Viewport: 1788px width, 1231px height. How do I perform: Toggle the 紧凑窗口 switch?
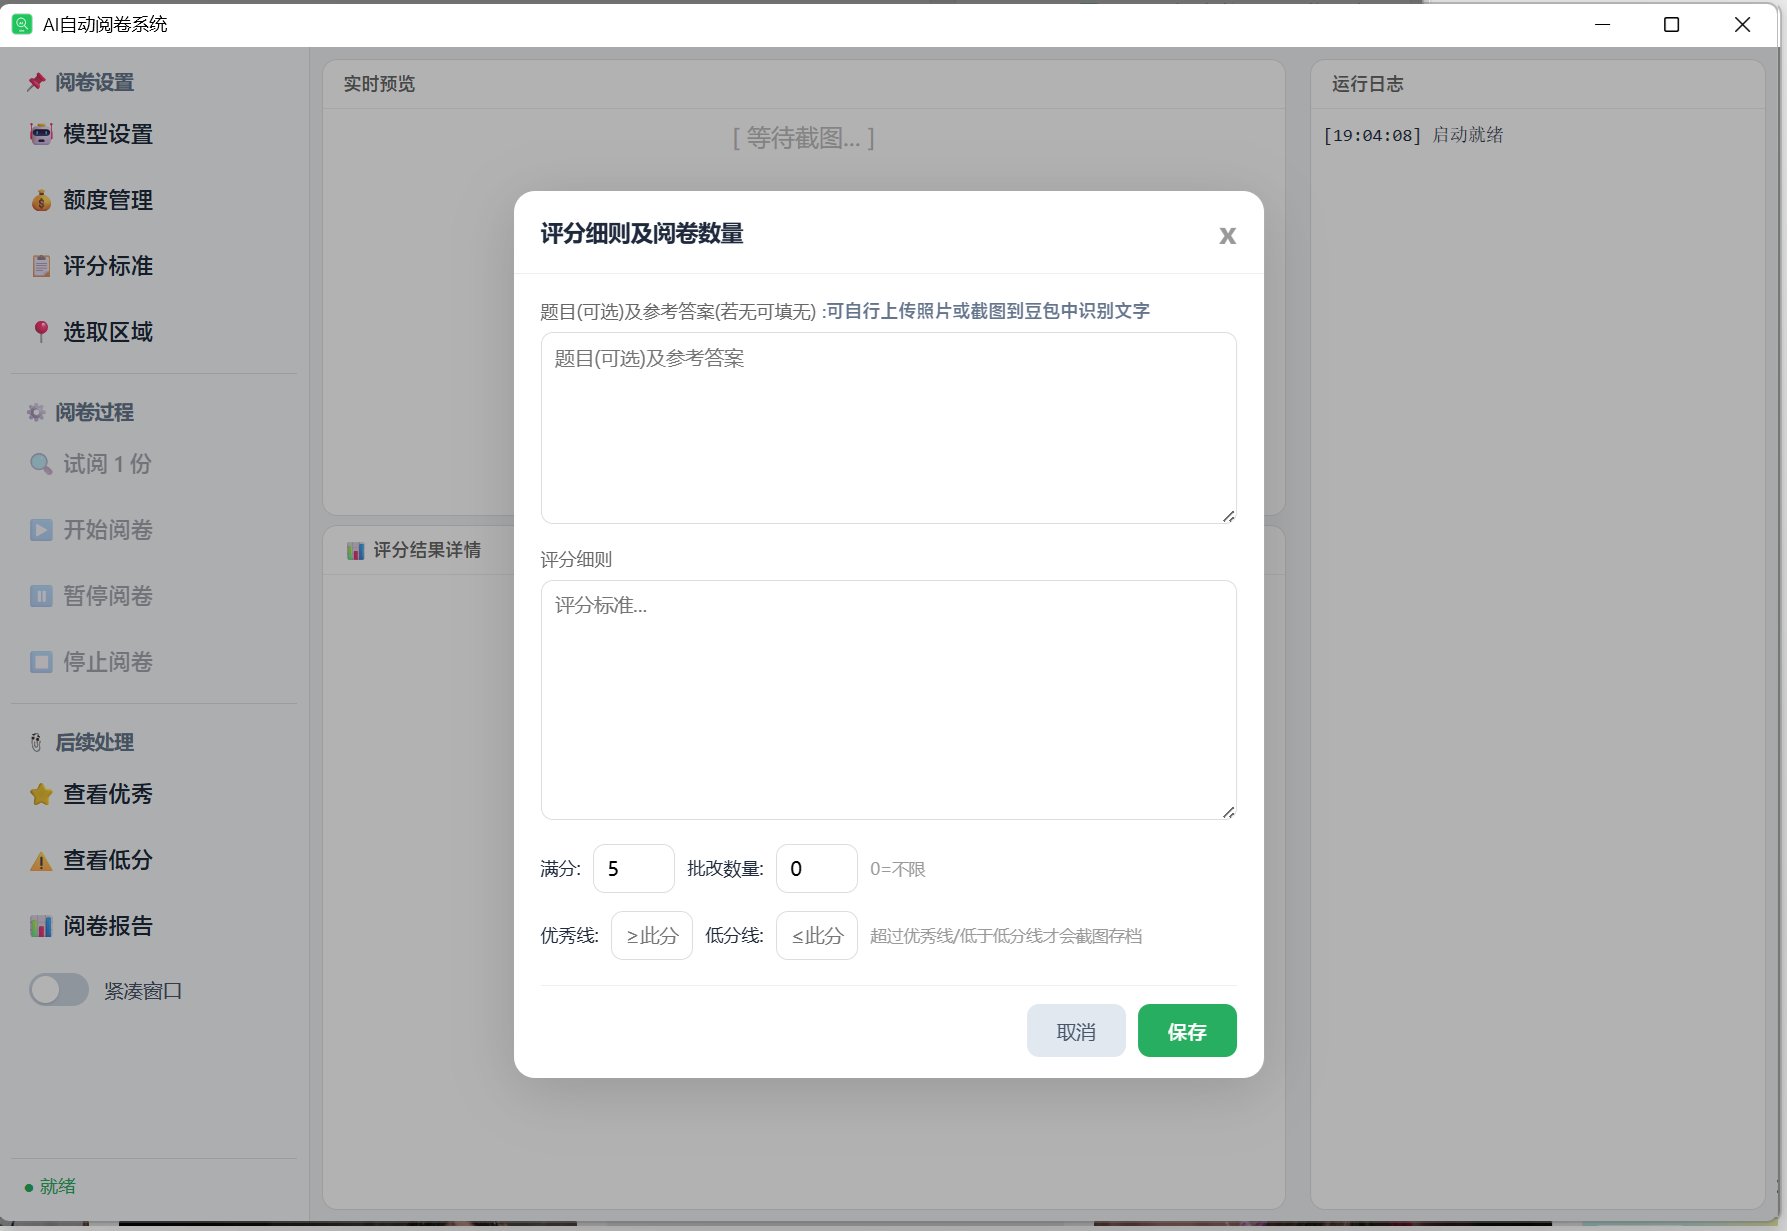(x=59, y=990)
